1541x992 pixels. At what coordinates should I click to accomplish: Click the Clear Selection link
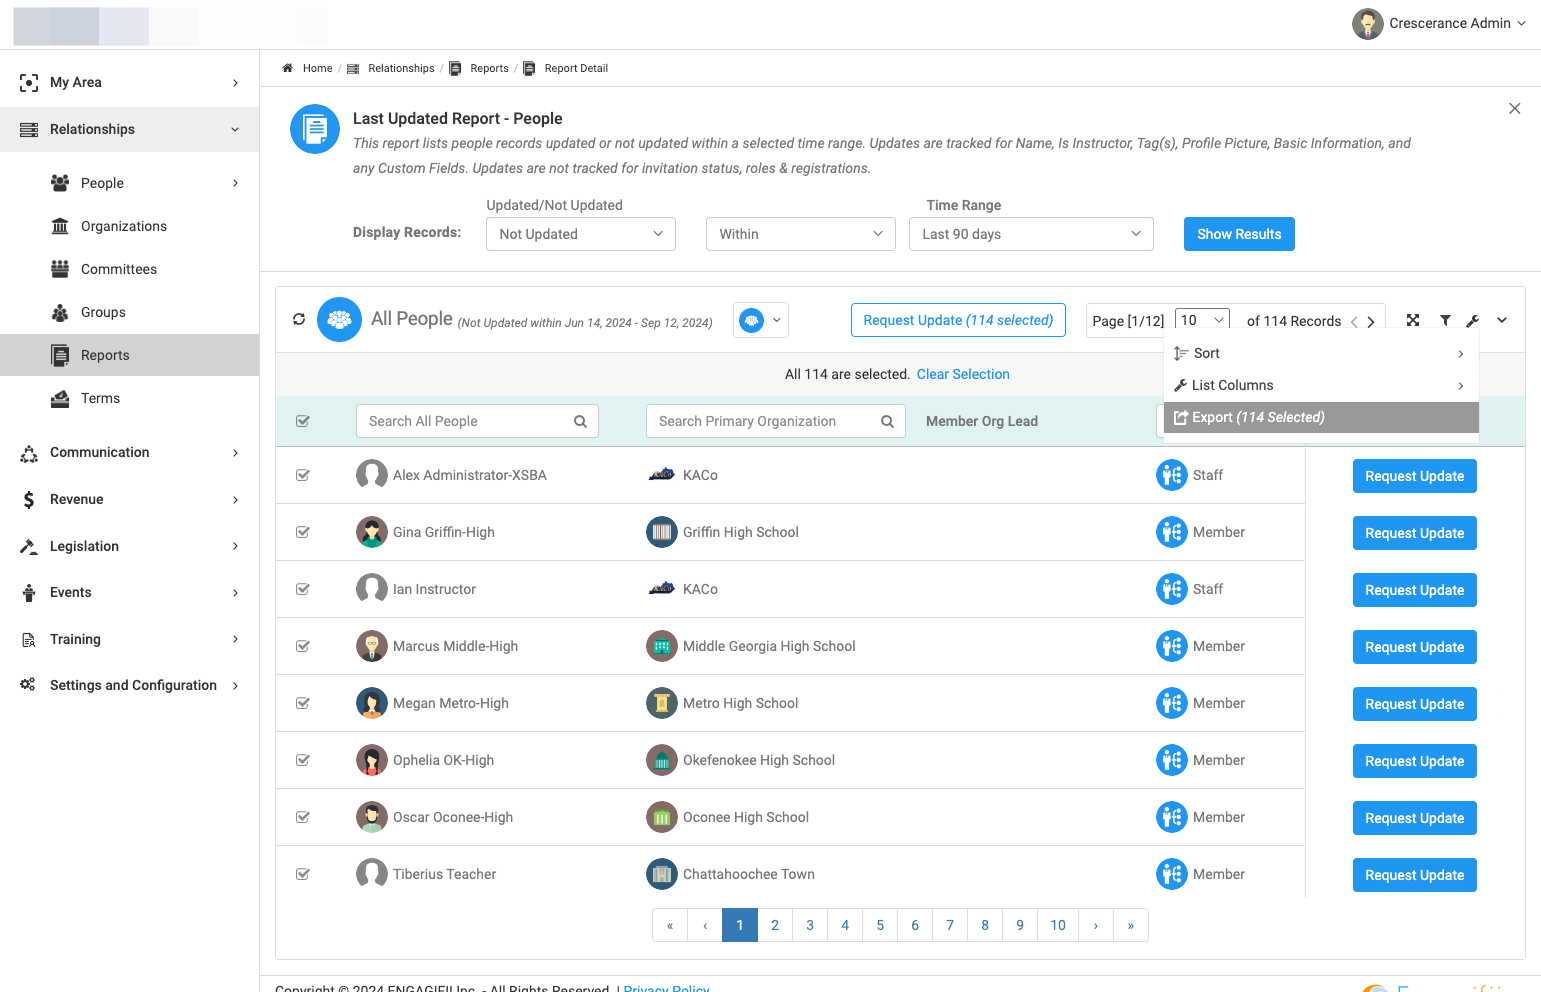[963, 374]
